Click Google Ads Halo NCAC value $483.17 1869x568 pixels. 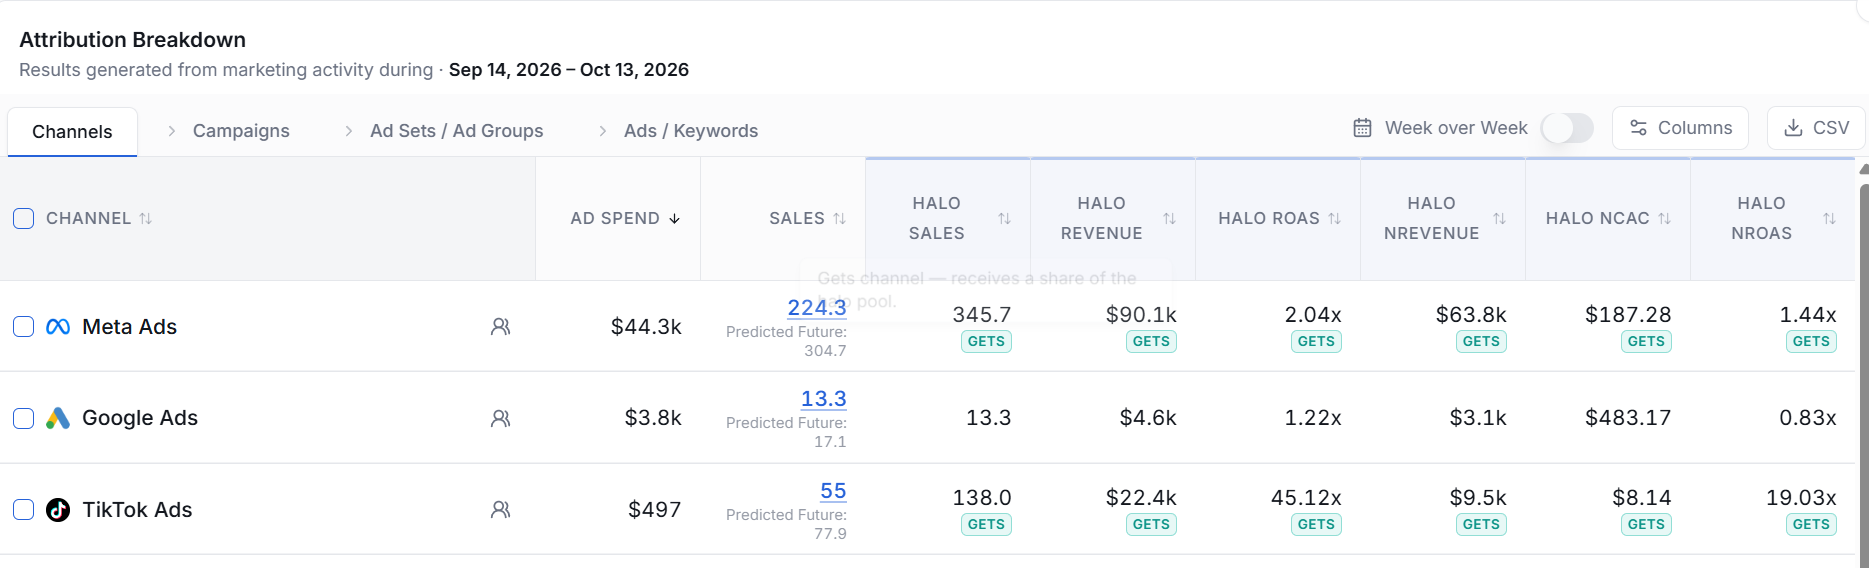pos(1628,418)
